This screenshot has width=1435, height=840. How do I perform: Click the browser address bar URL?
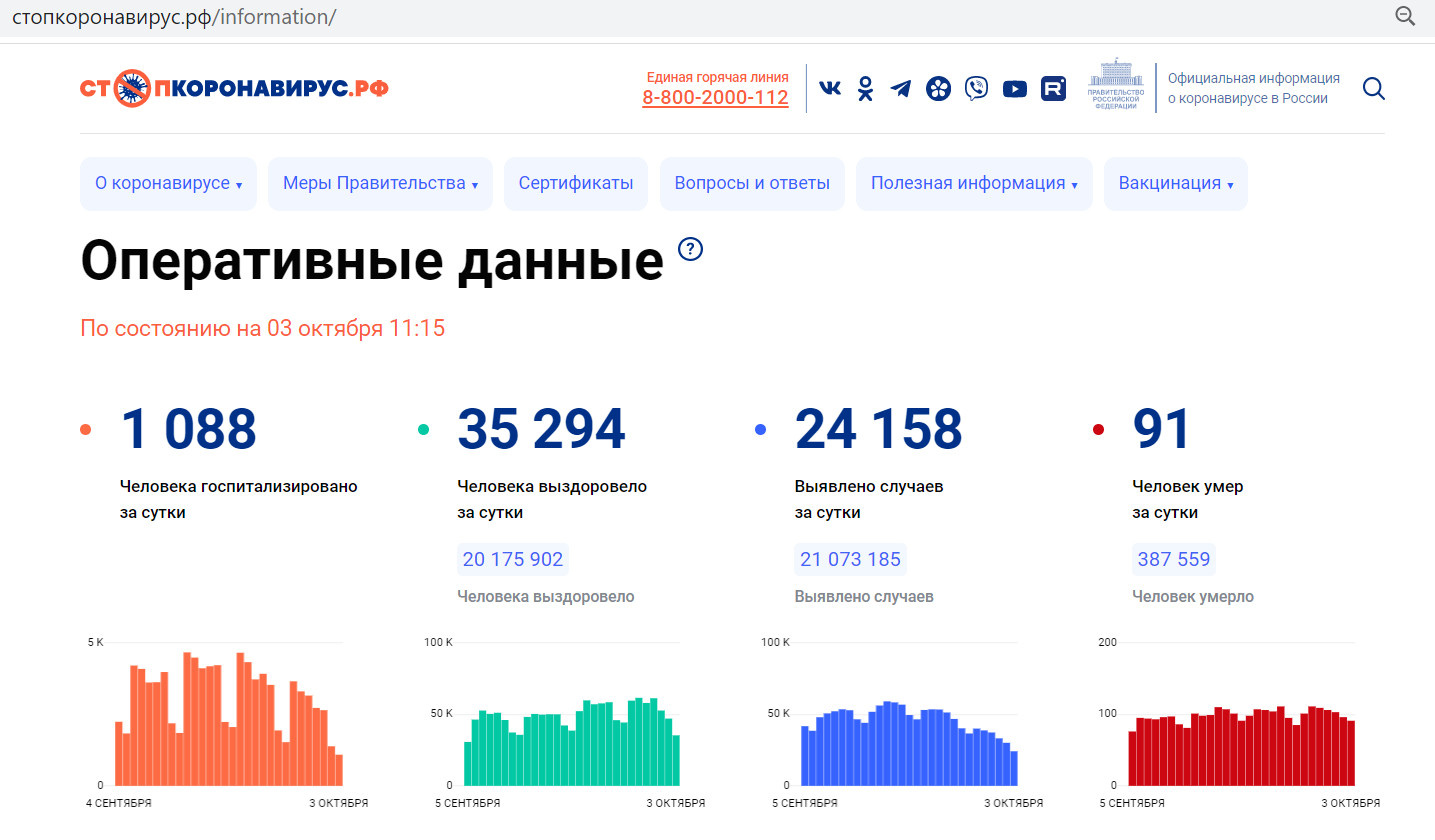tap(174, 17)
